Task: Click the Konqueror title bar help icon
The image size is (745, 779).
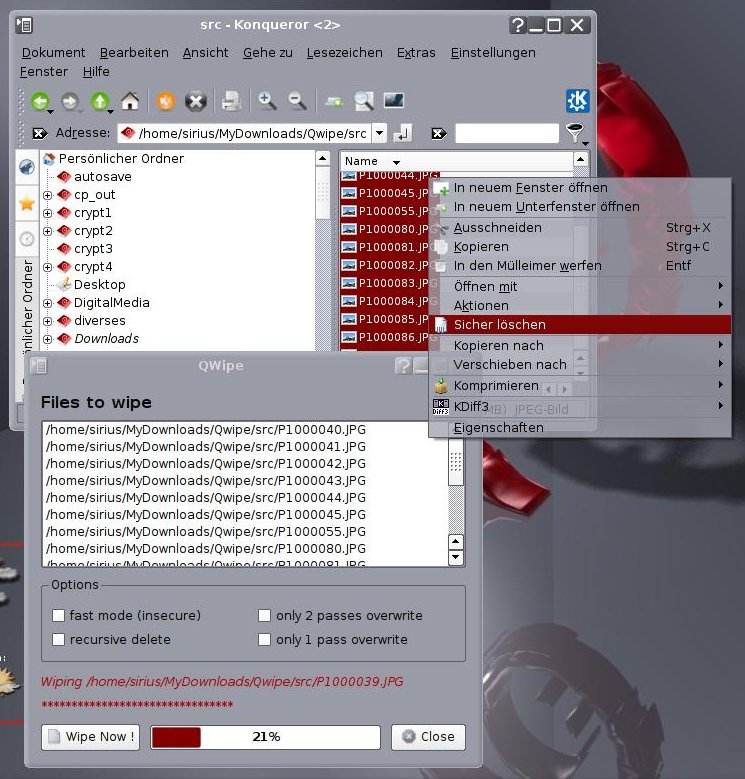Action: pyautogui.click(x=518, y=25)
